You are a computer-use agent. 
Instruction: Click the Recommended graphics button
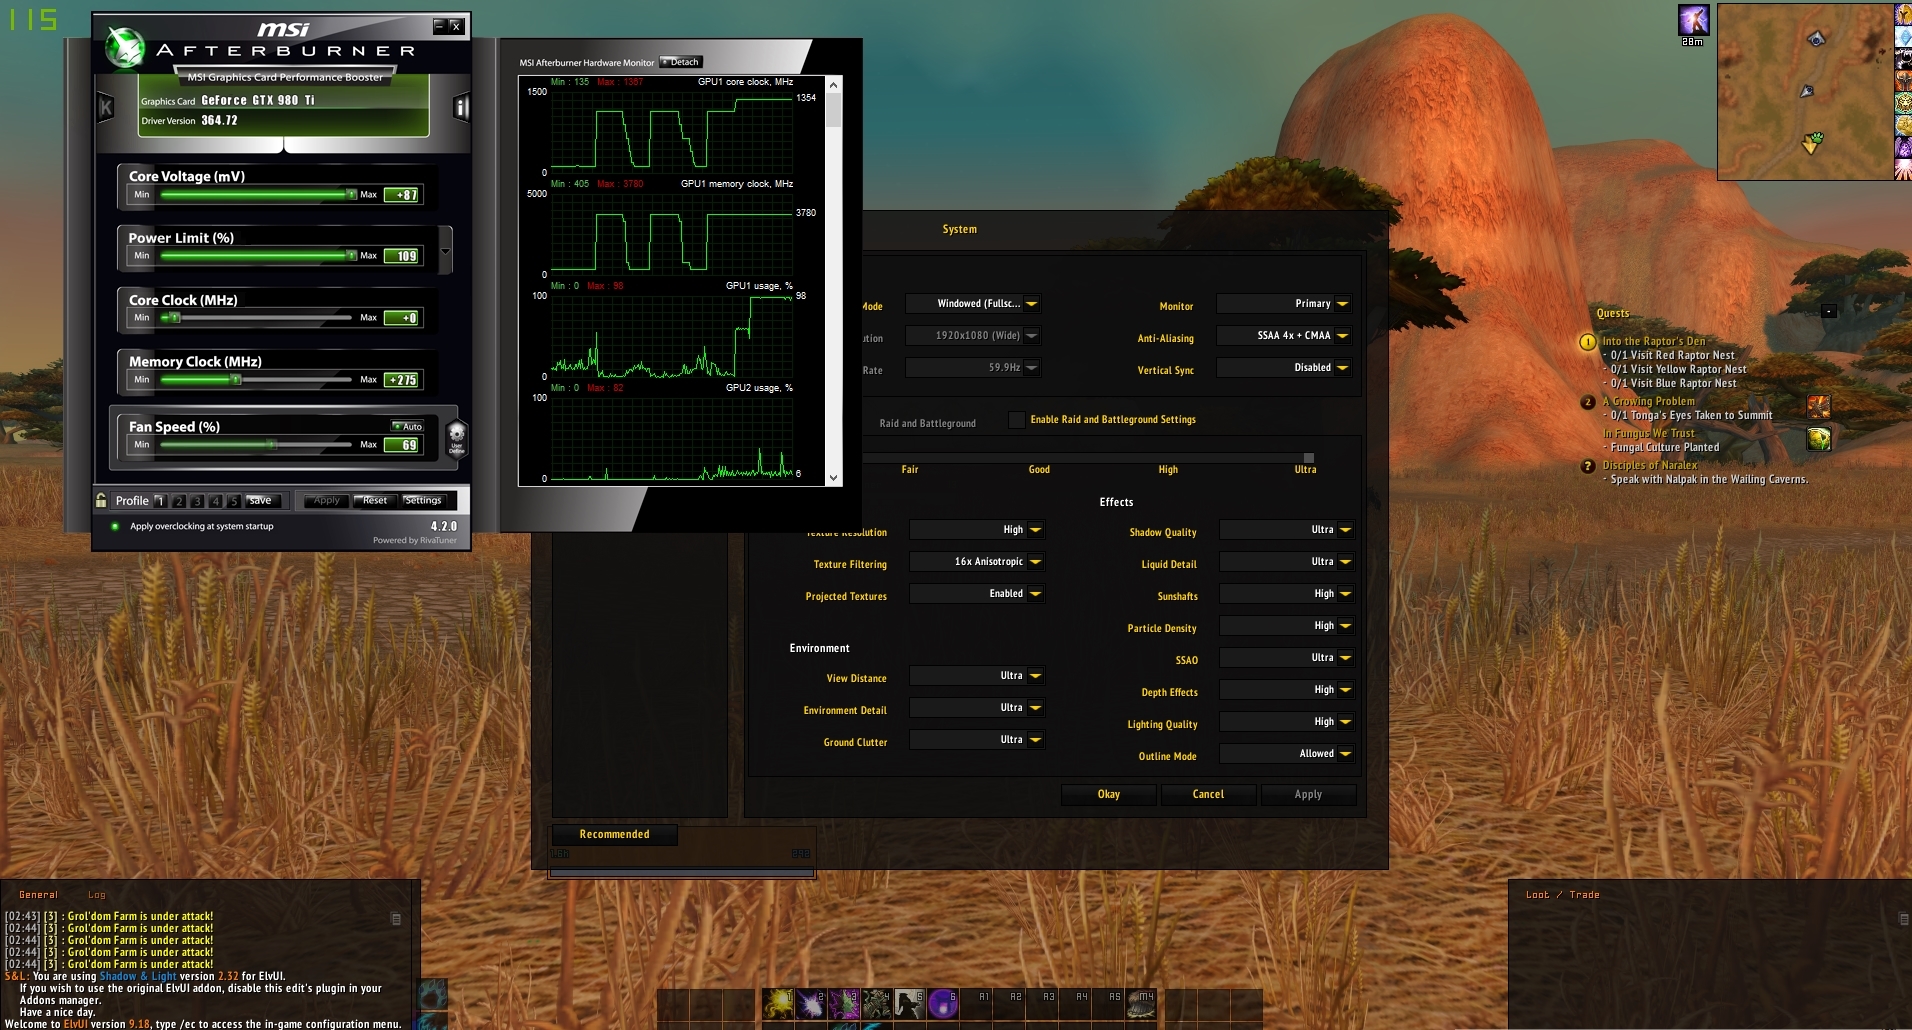pyautogui.click(x=614, y=834)
